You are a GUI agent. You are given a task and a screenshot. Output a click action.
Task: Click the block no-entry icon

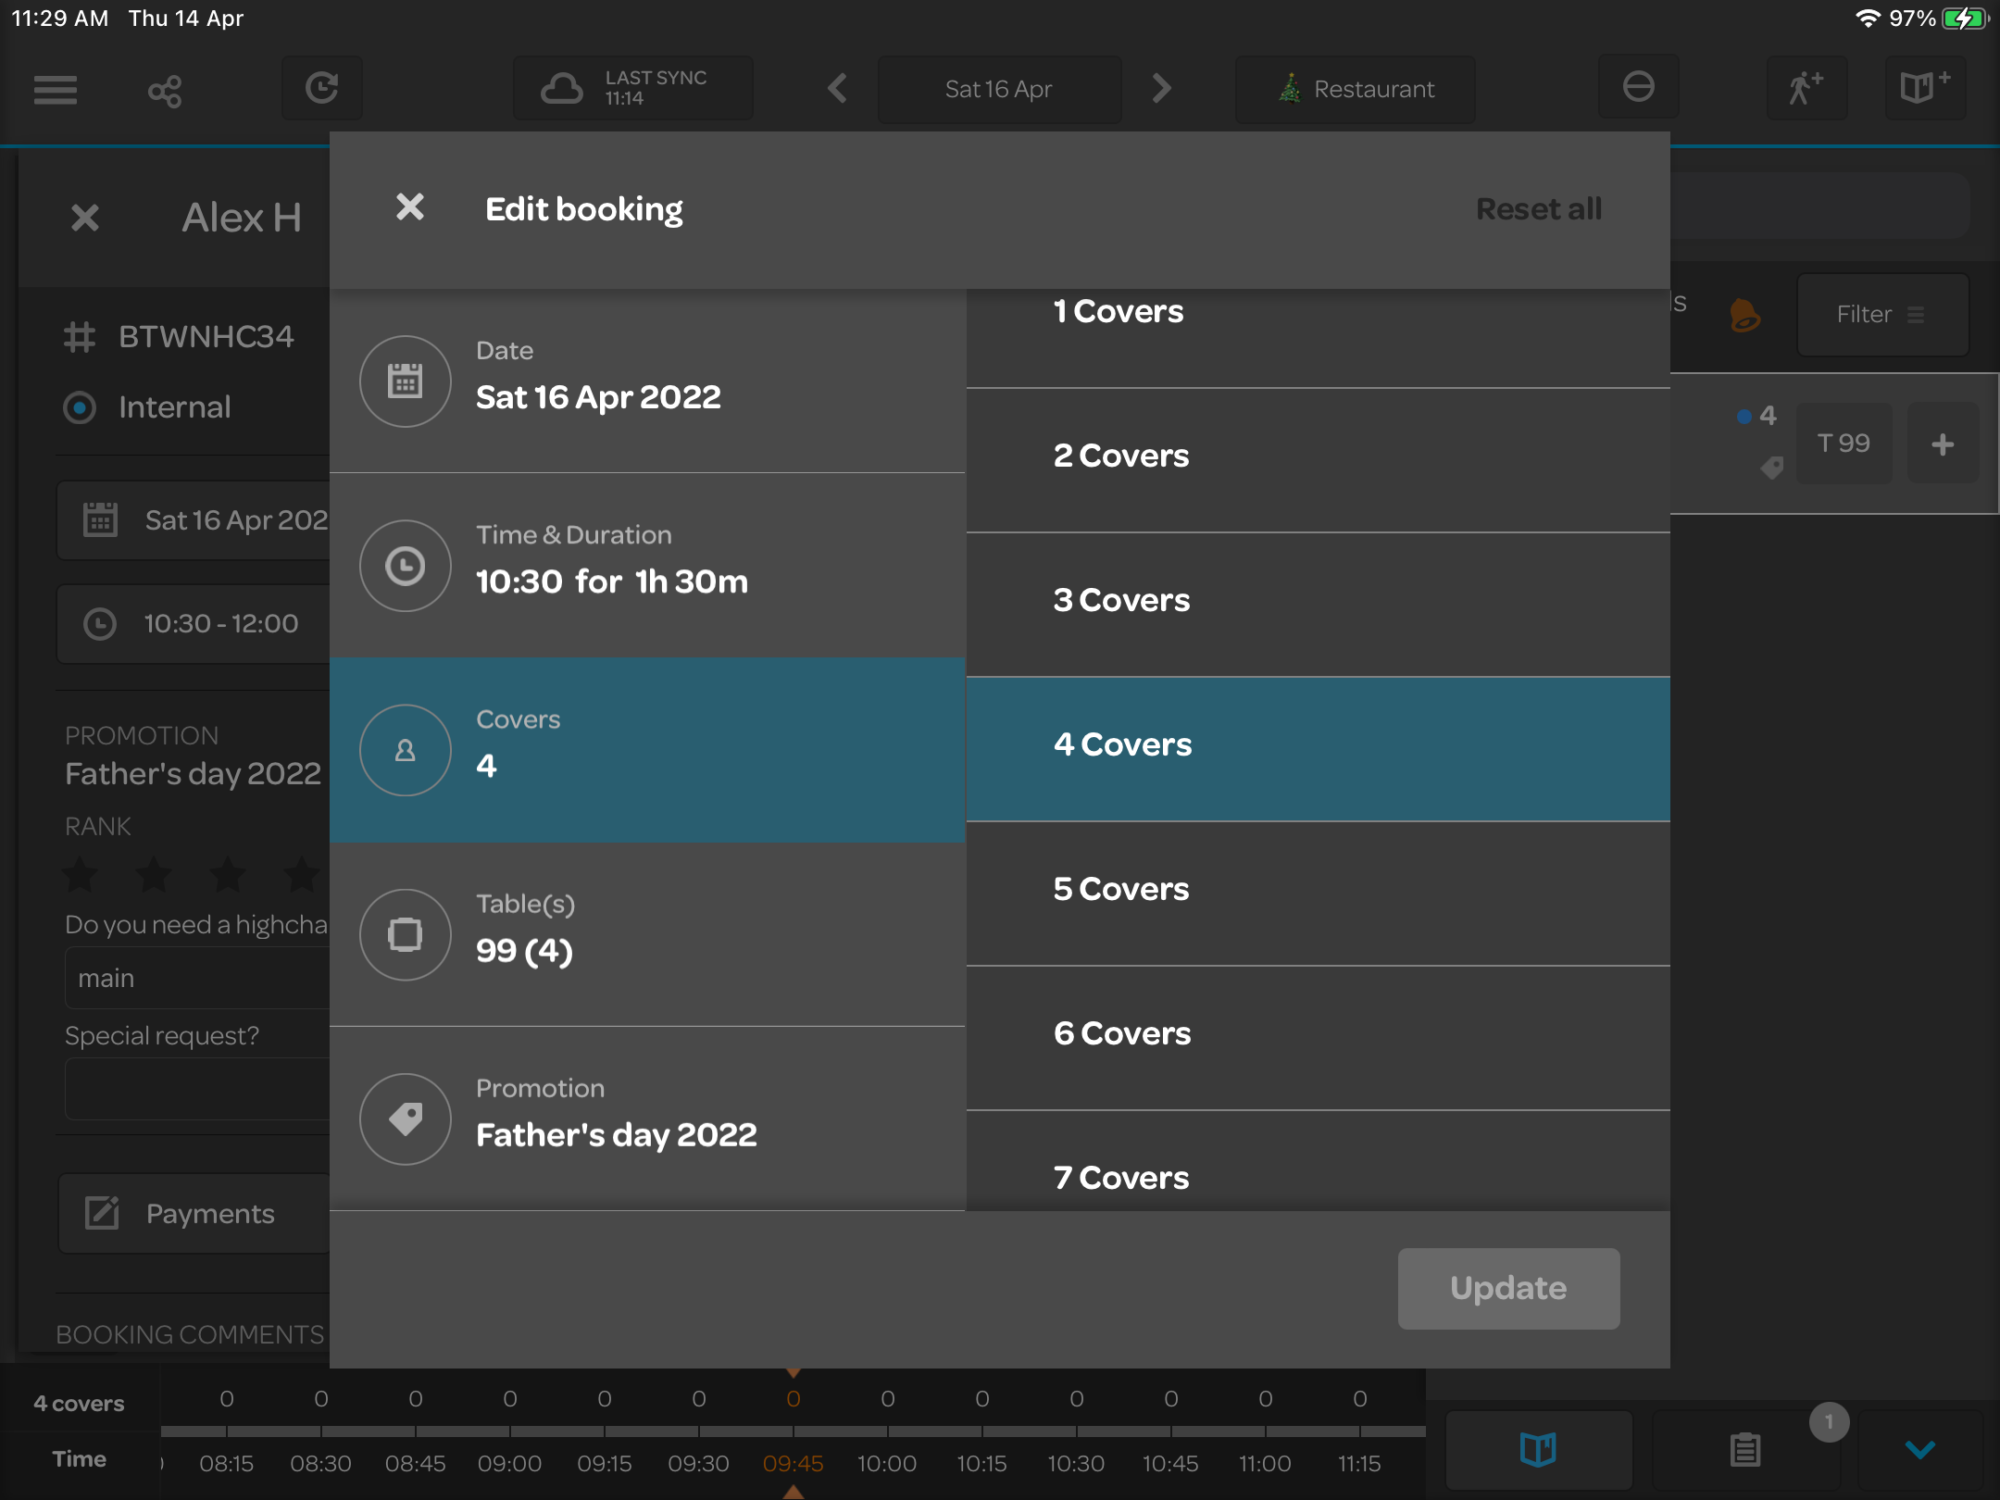[x=1638, y=88]
